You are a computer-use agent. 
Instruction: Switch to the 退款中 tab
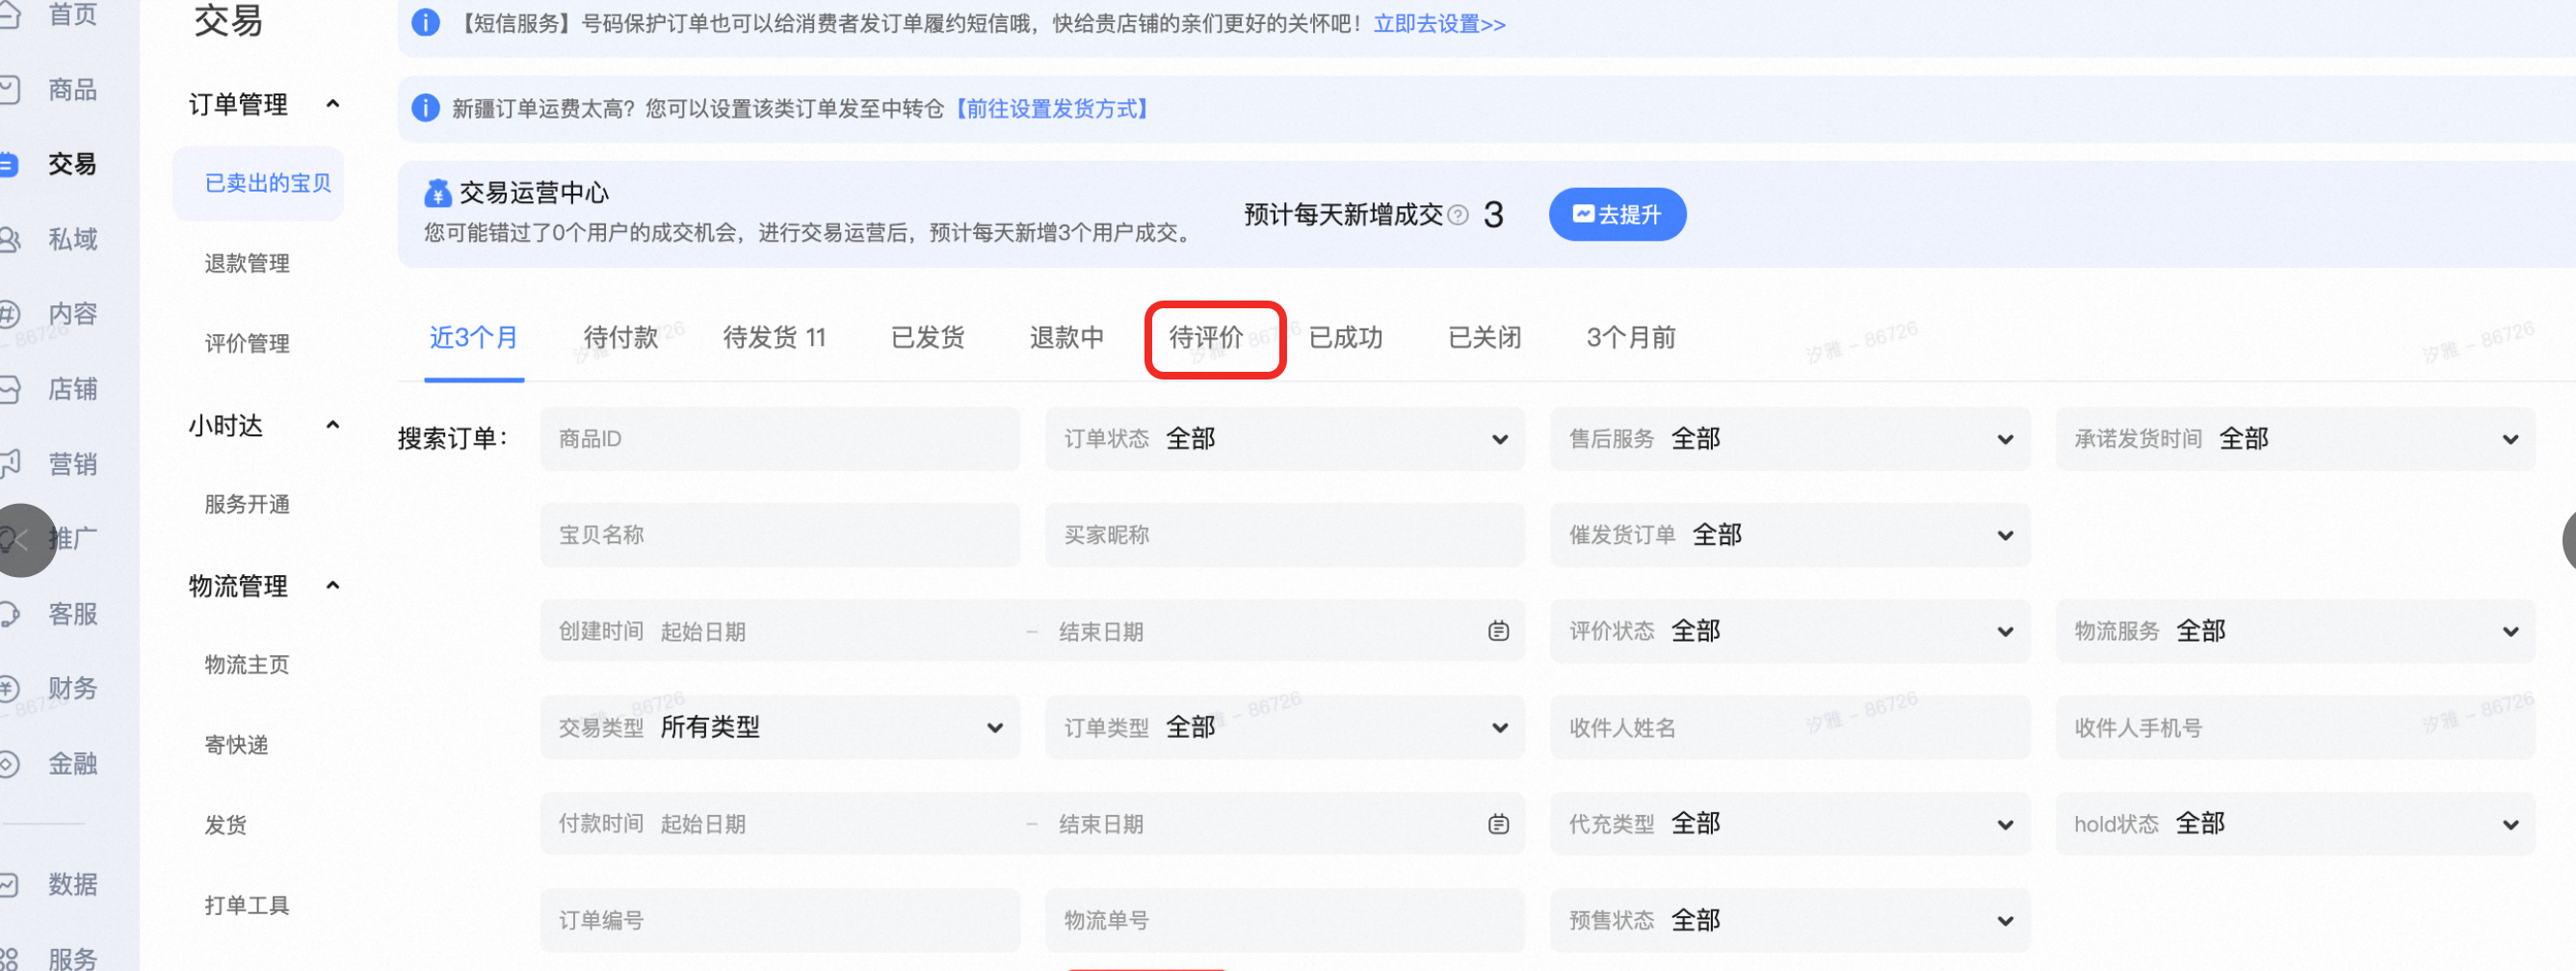(x=1067, y=338)
